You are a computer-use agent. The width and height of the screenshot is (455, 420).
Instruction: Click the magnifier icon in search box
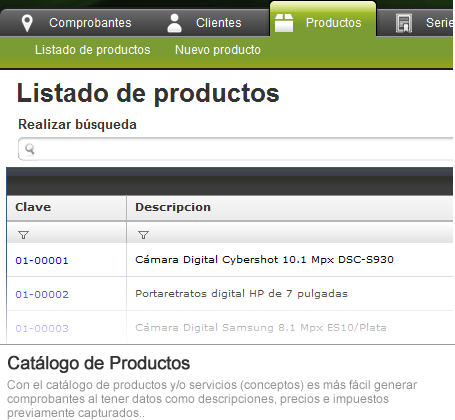pos(30,149)
